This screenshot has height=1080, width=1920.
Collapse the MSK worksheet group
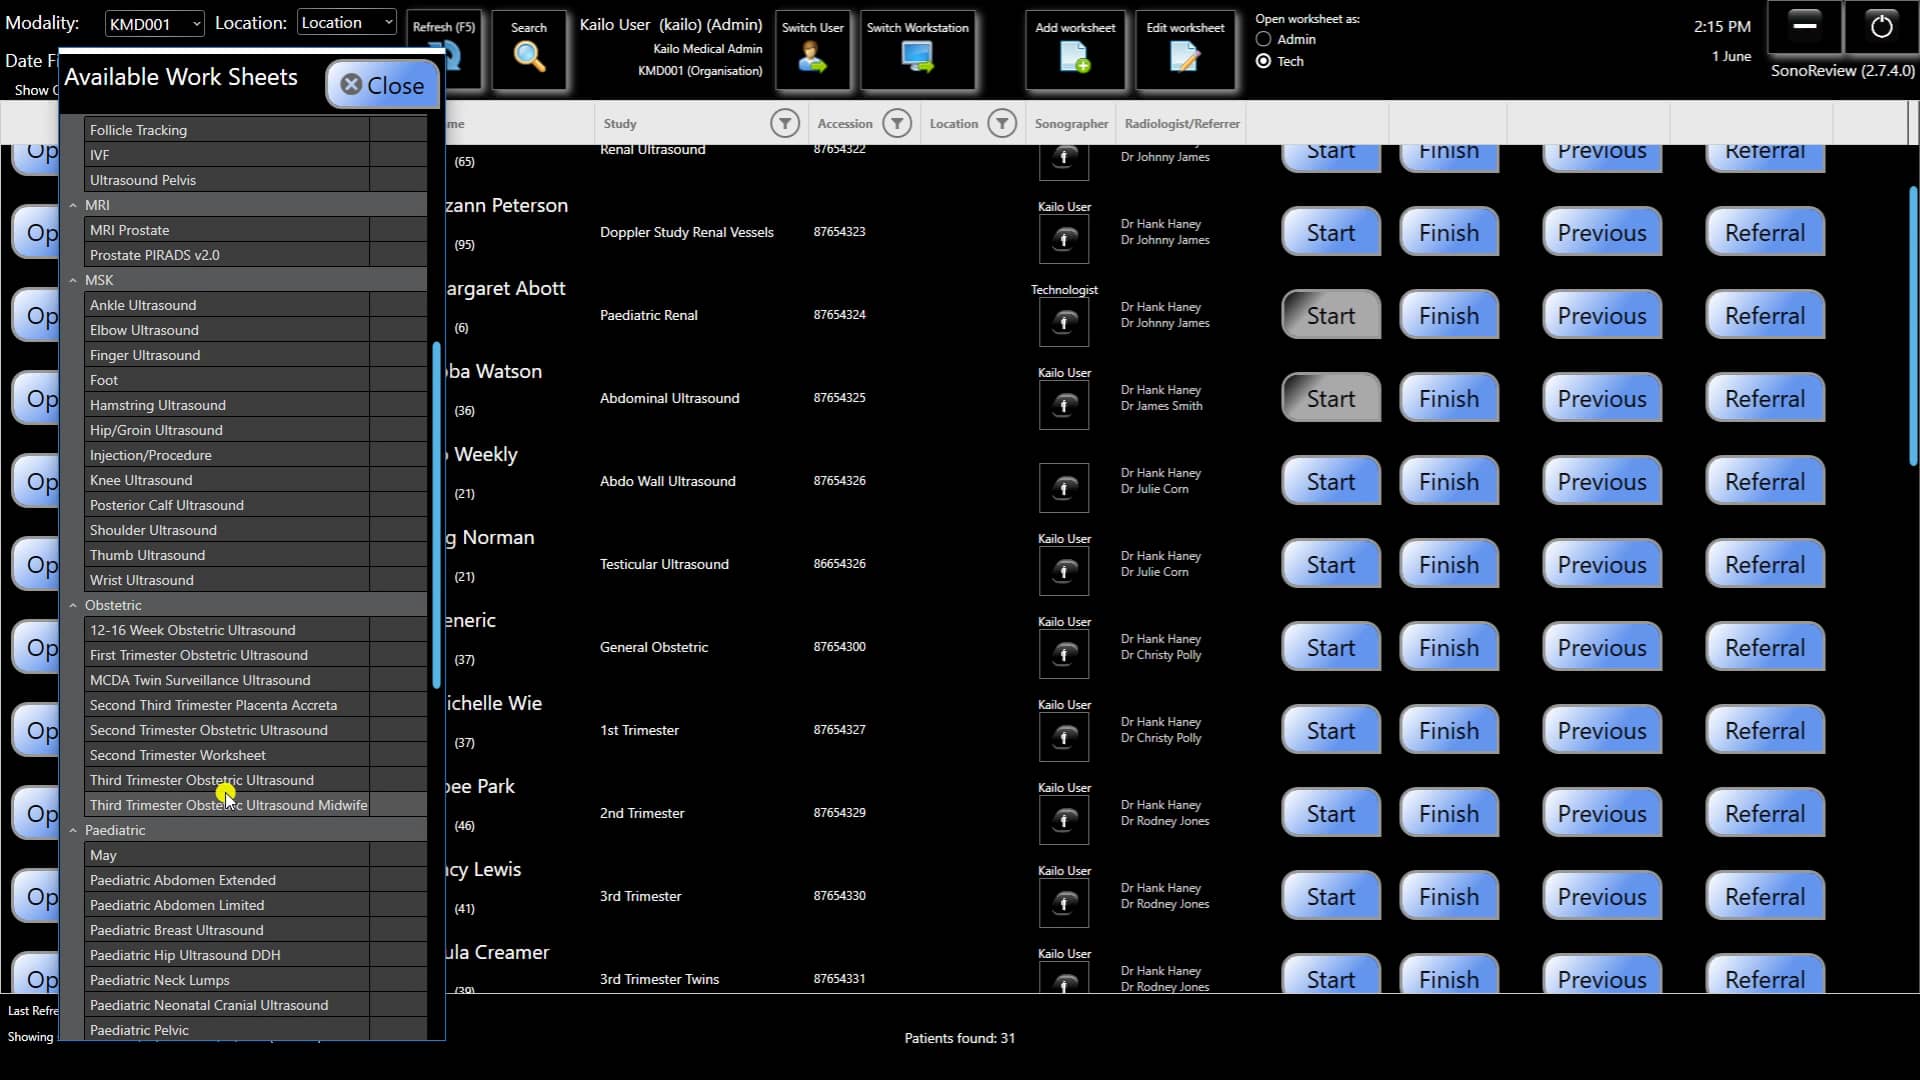click(x=73, y=280)
